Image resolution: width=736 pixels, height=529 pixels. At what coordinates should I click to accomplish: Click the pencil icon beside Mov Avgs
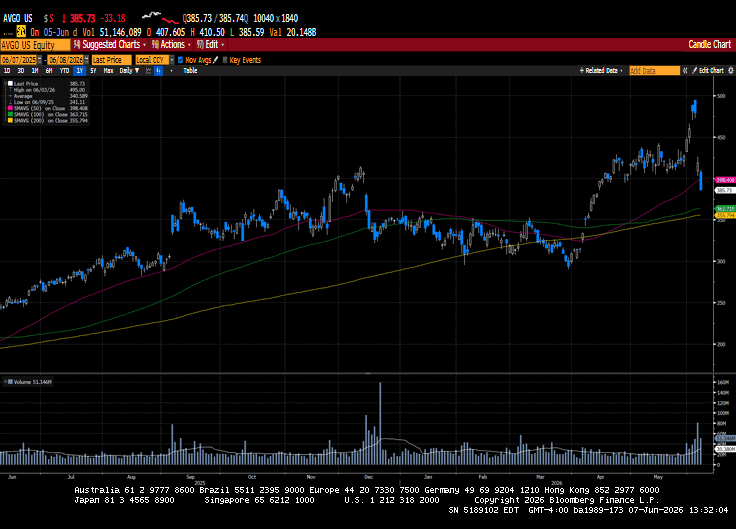click(x=215, y=60)
